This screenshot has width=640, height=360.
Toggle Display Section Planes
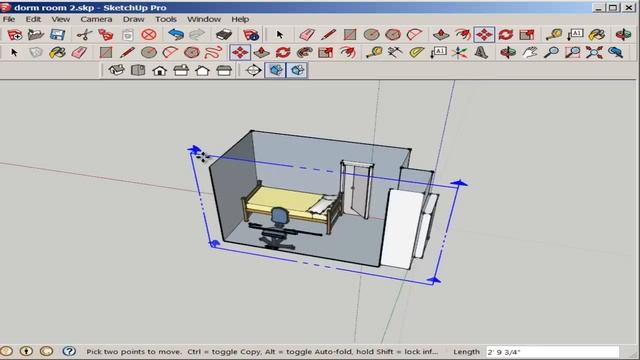click(276, 70)
